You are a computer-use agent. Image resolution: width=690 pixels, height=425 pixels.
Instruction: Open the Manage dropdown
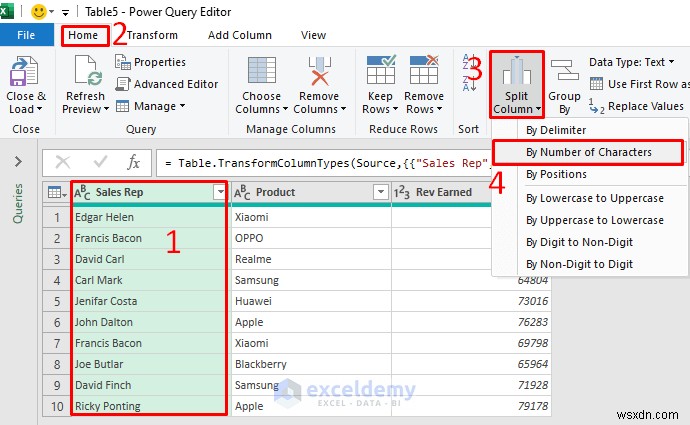click(150, 106)
